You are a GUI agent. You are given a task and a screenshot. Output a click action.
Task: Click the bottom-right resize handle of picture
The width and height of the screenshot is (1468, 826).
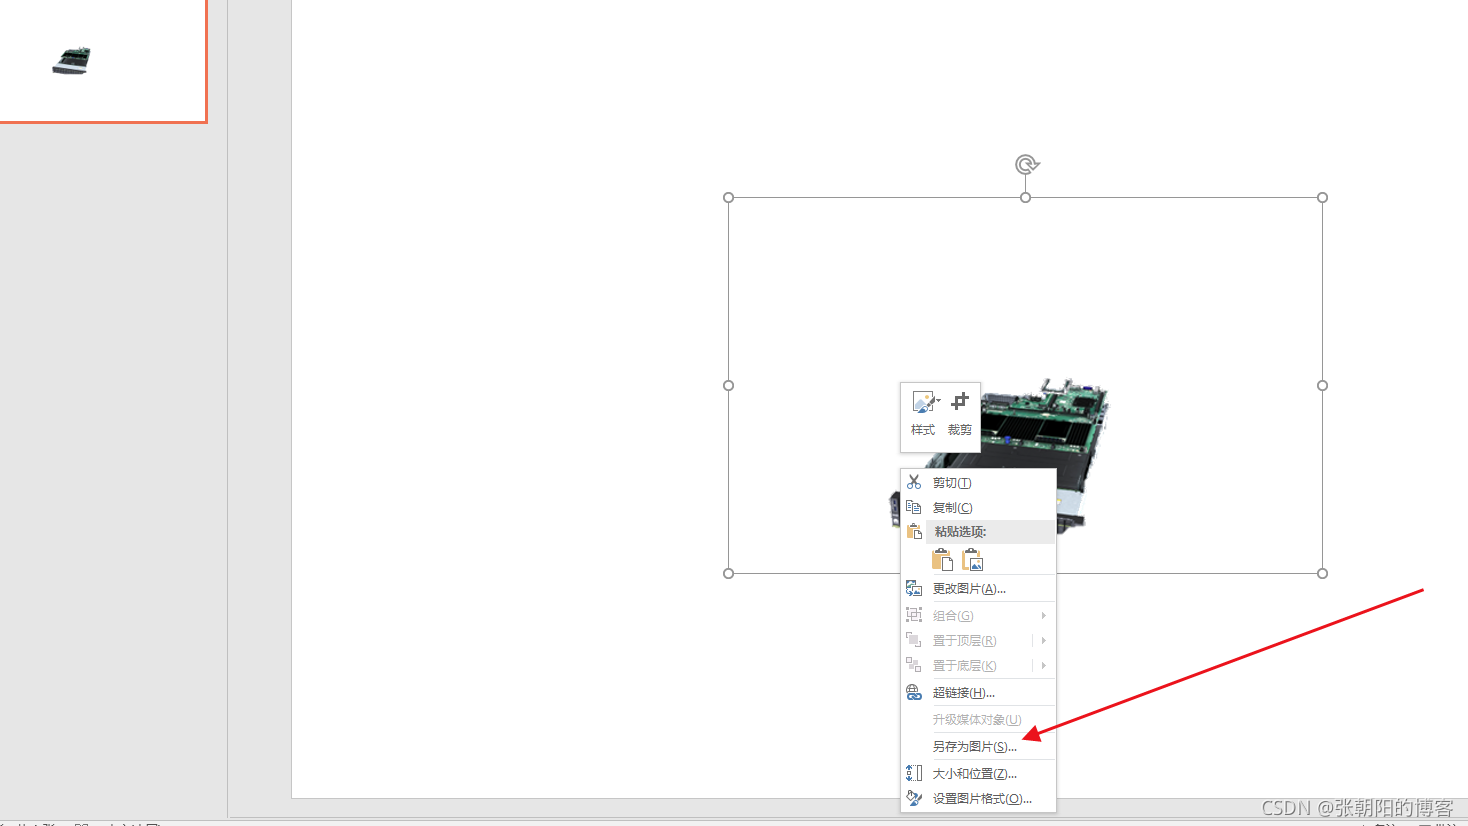click(1323, 574)
